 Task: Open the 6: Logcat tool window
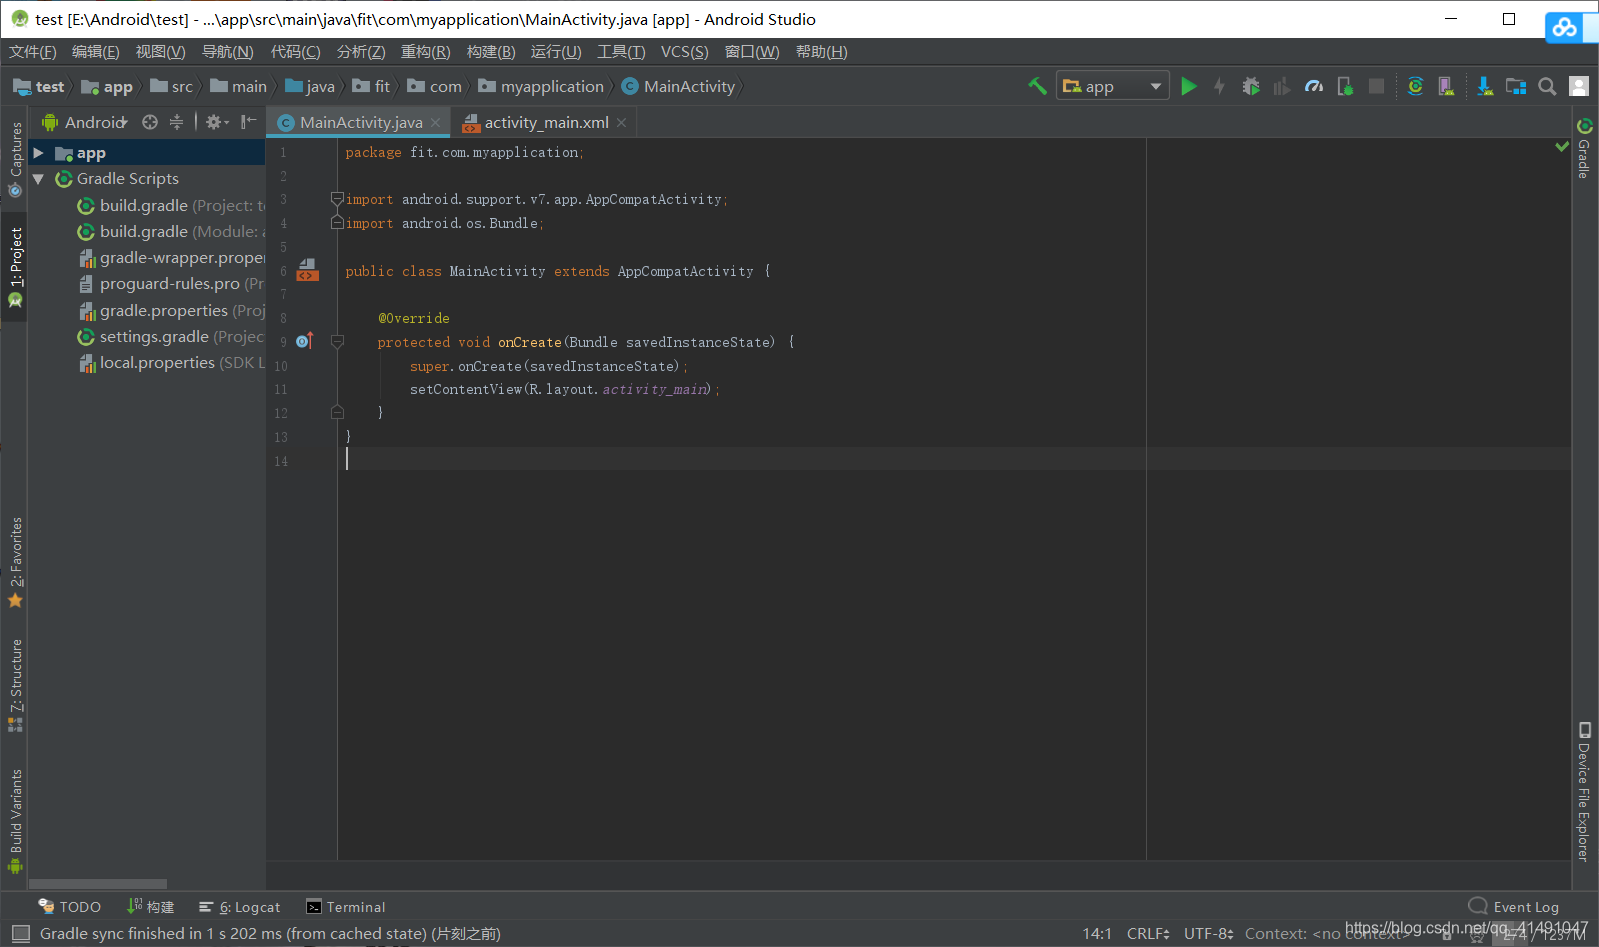click(239, 907)
